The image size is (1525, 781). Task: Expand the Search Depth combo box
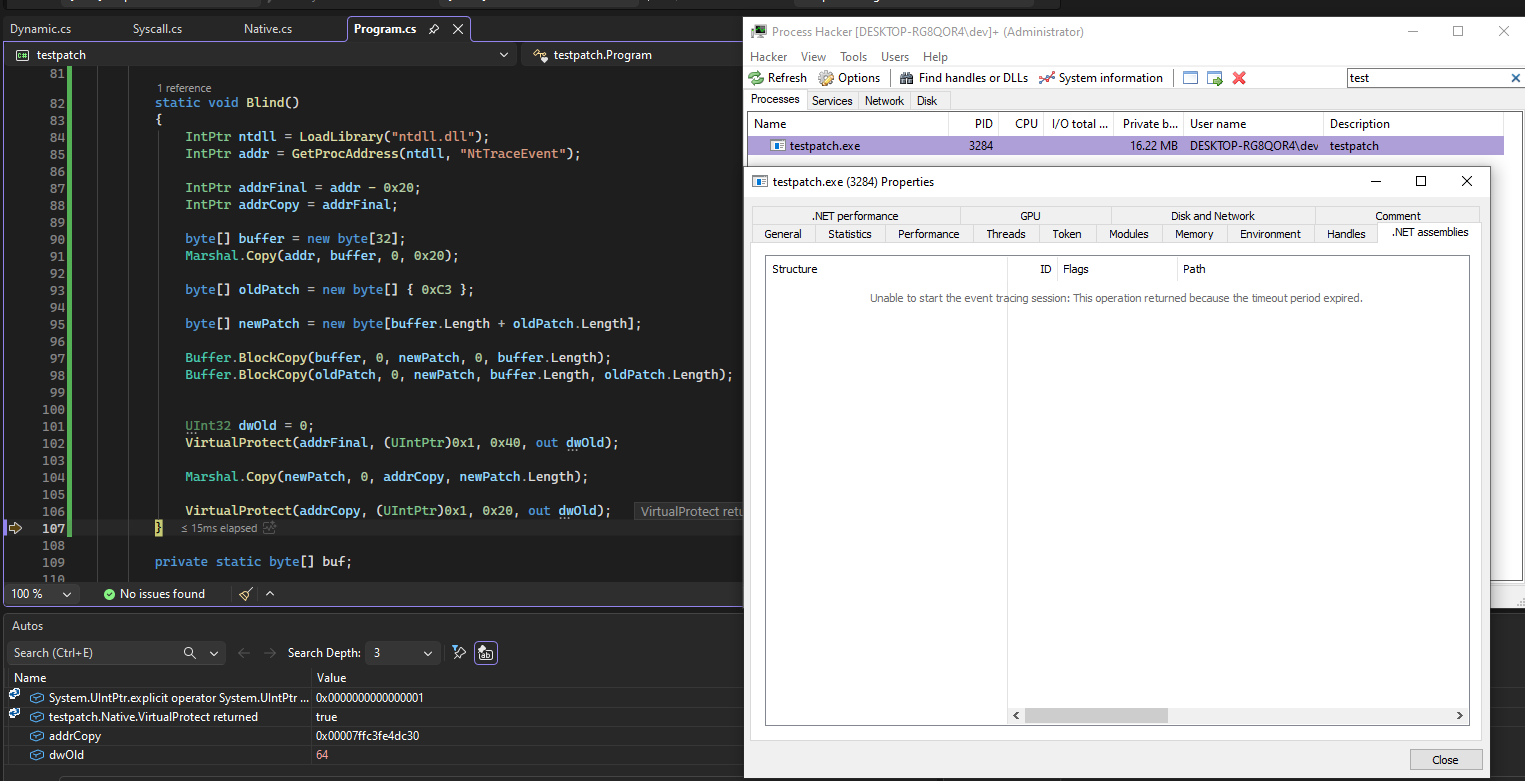403,653
